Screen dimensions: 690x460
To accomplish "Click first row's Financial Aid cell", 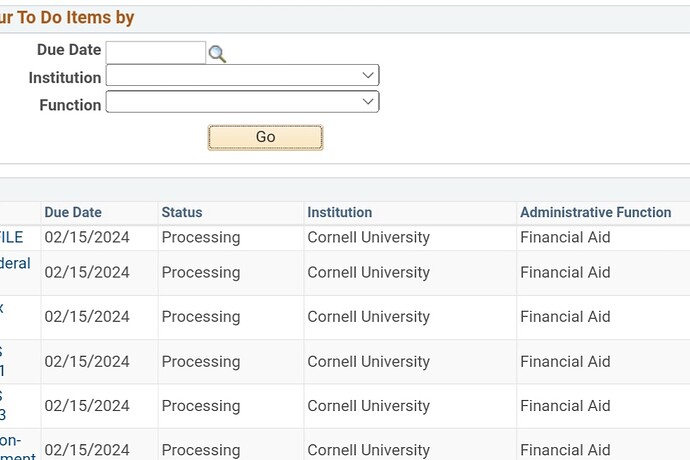I will (565, 237).
